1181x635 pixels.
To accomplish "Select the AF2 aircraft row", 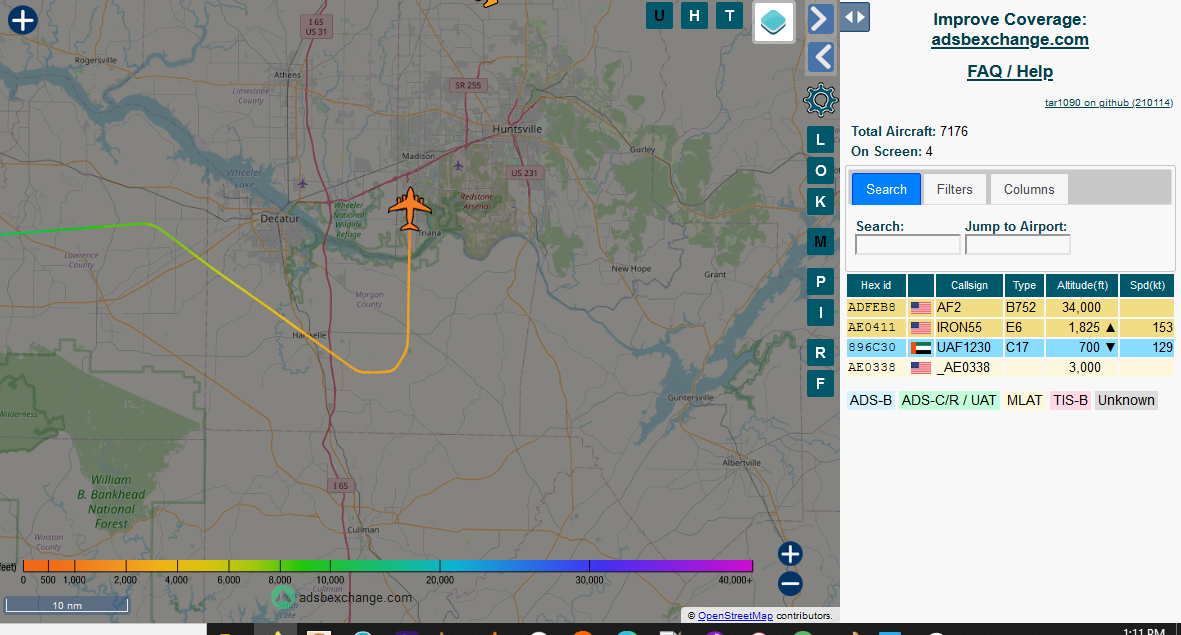I will click(x=1010, y=307).
